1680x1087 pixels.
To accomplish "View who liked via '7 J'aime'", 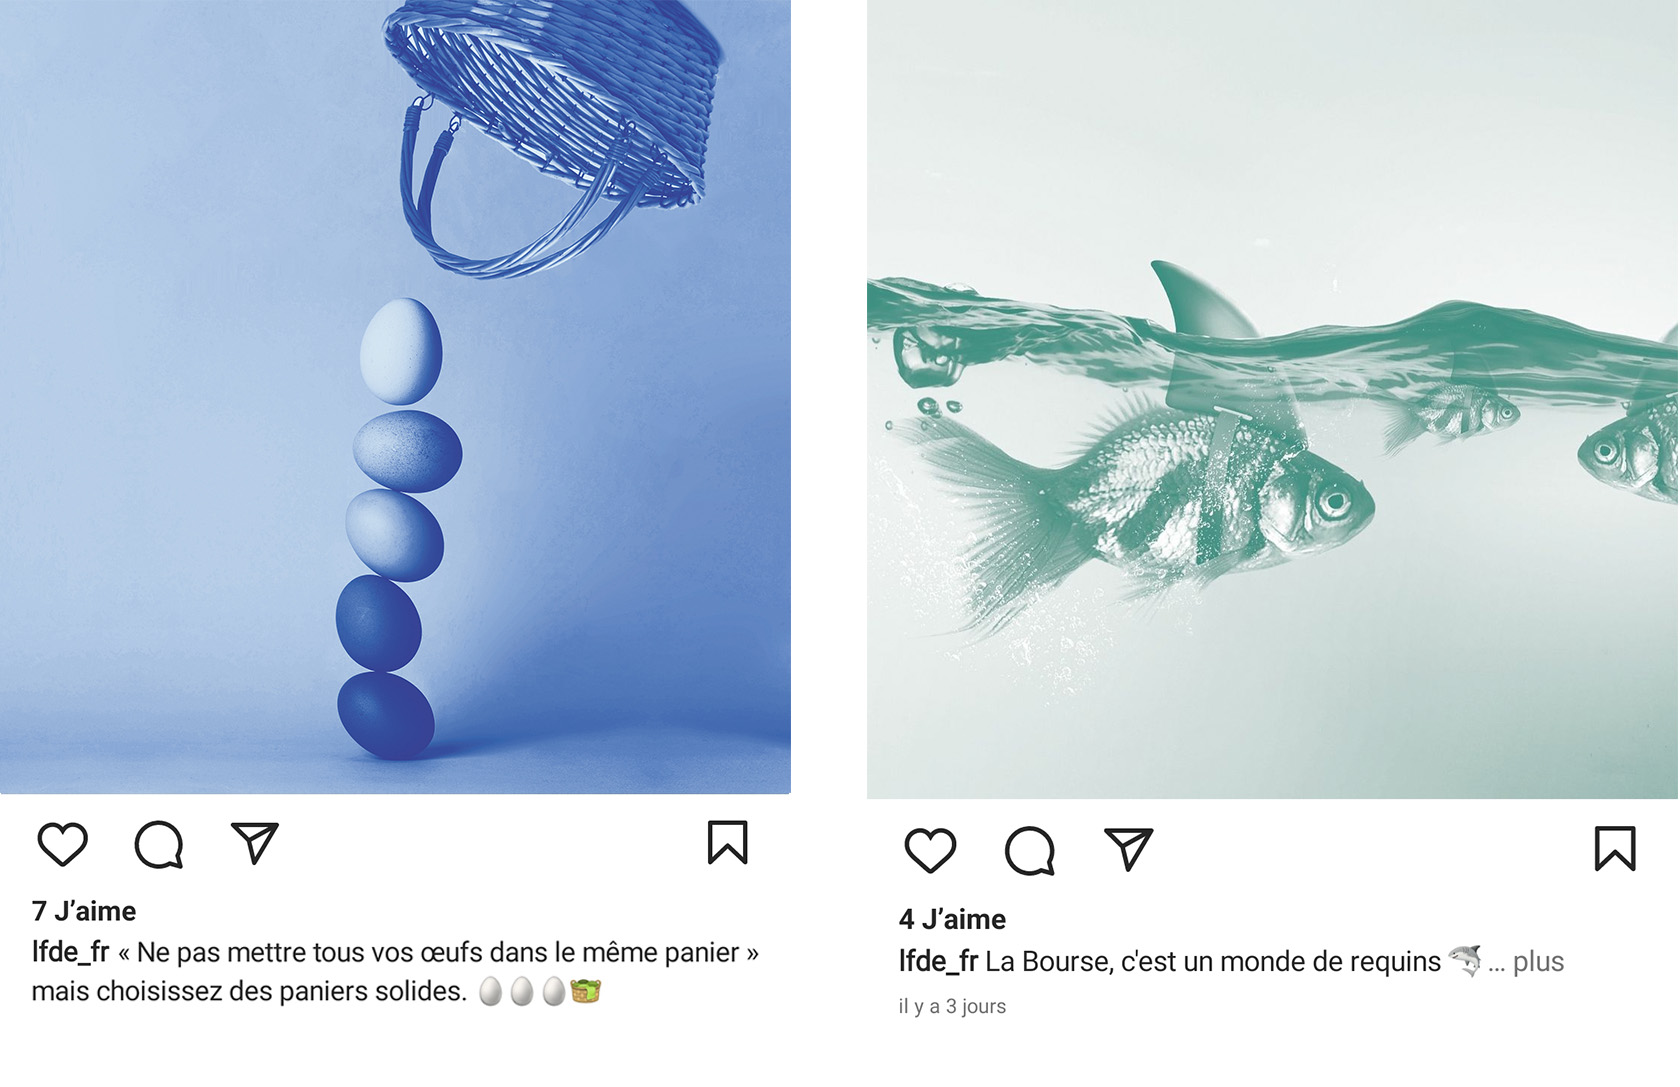I will [x=84, y=911].
